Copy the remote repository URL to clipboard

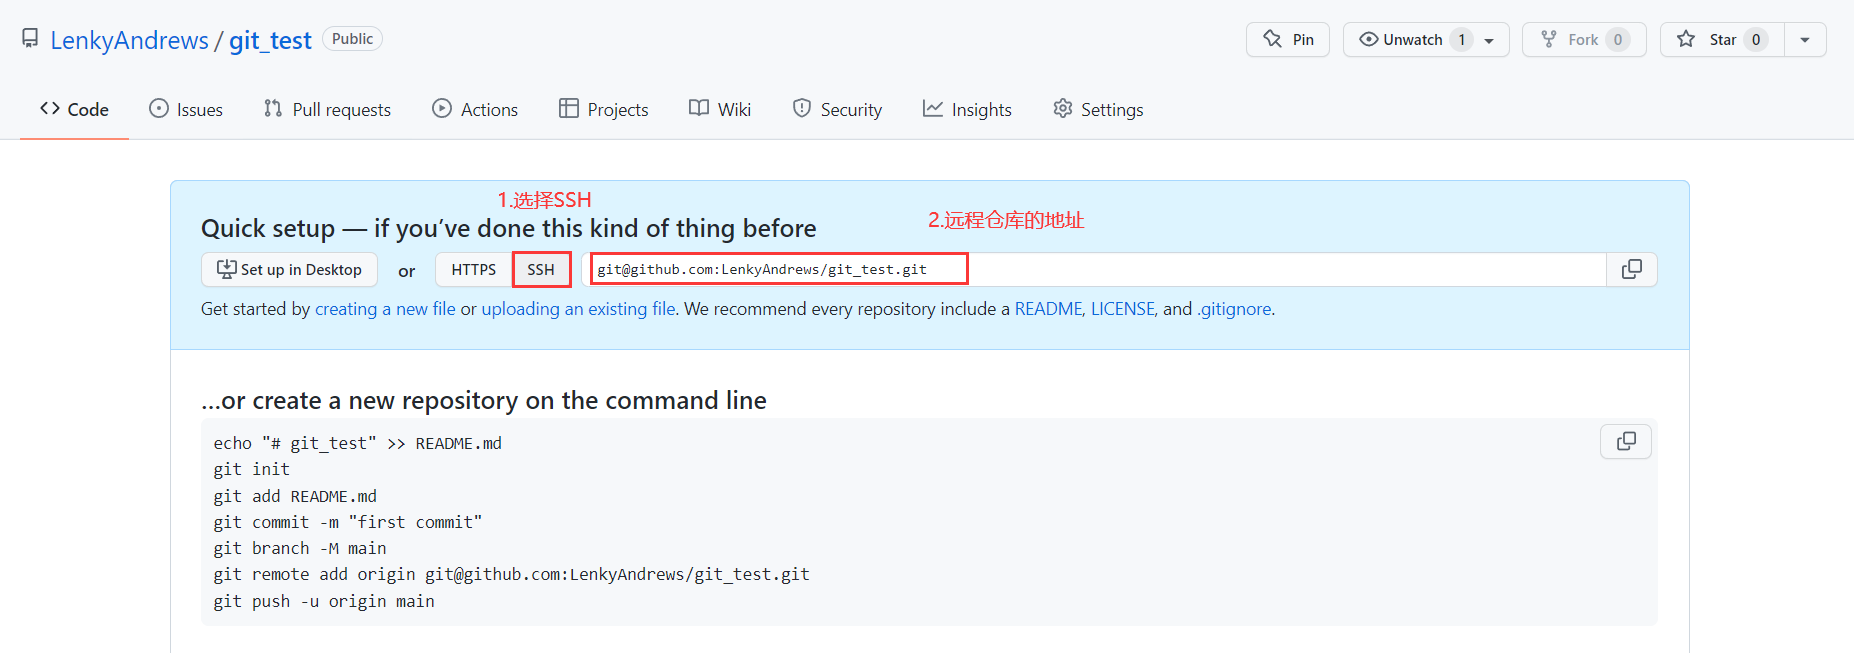coord(1632,270)
